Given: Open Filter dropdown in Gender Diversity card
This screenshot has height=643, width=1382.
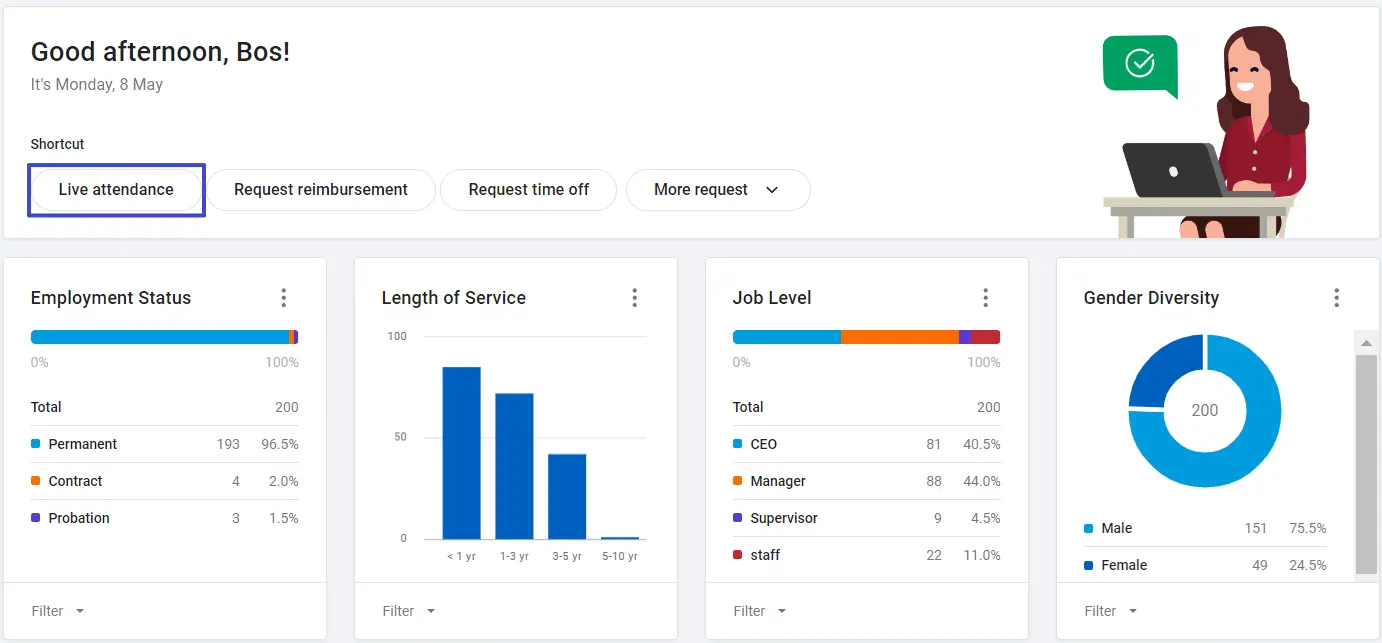Looking at the screenshot, I should click(x=1110, y=611).
